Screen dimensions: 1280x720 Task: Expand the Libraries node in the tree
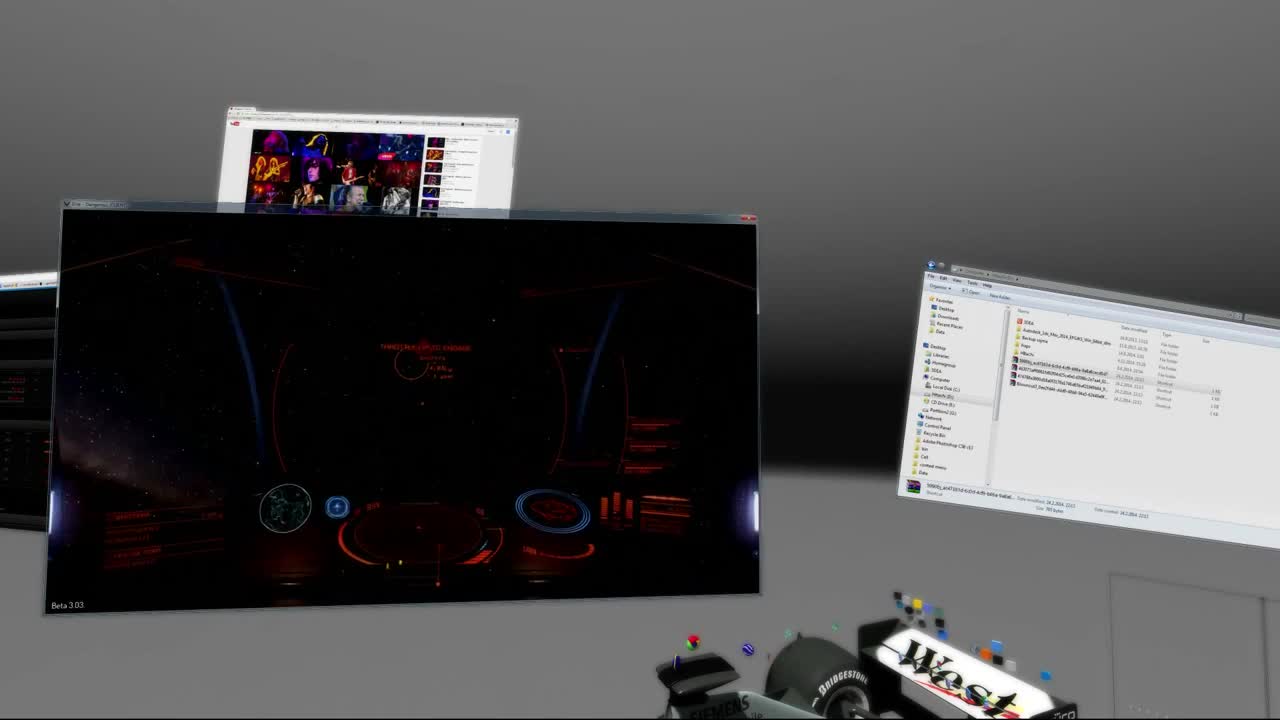click(x=930, y=355)
